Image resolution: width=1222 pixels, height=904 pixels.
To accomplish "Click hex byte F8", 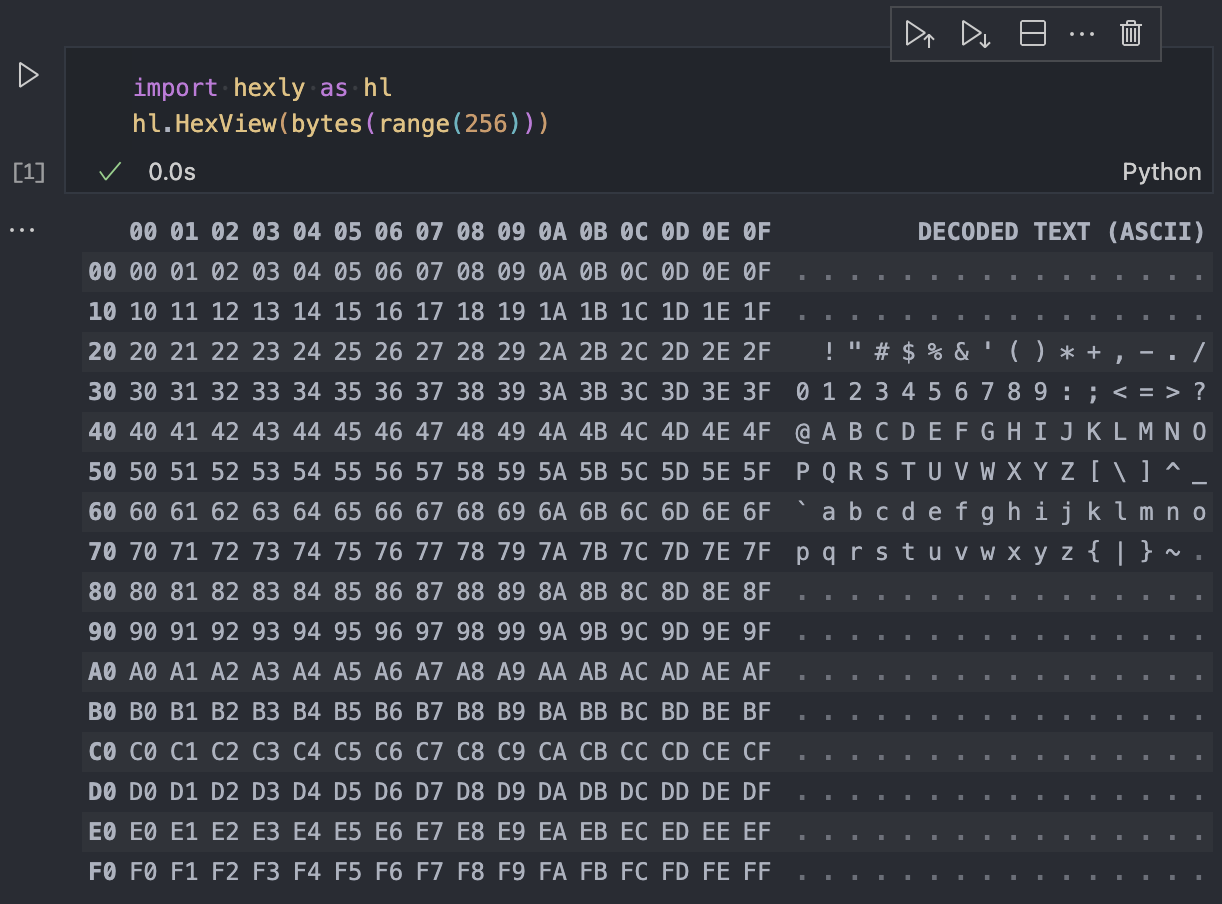I will click(470, 872).
